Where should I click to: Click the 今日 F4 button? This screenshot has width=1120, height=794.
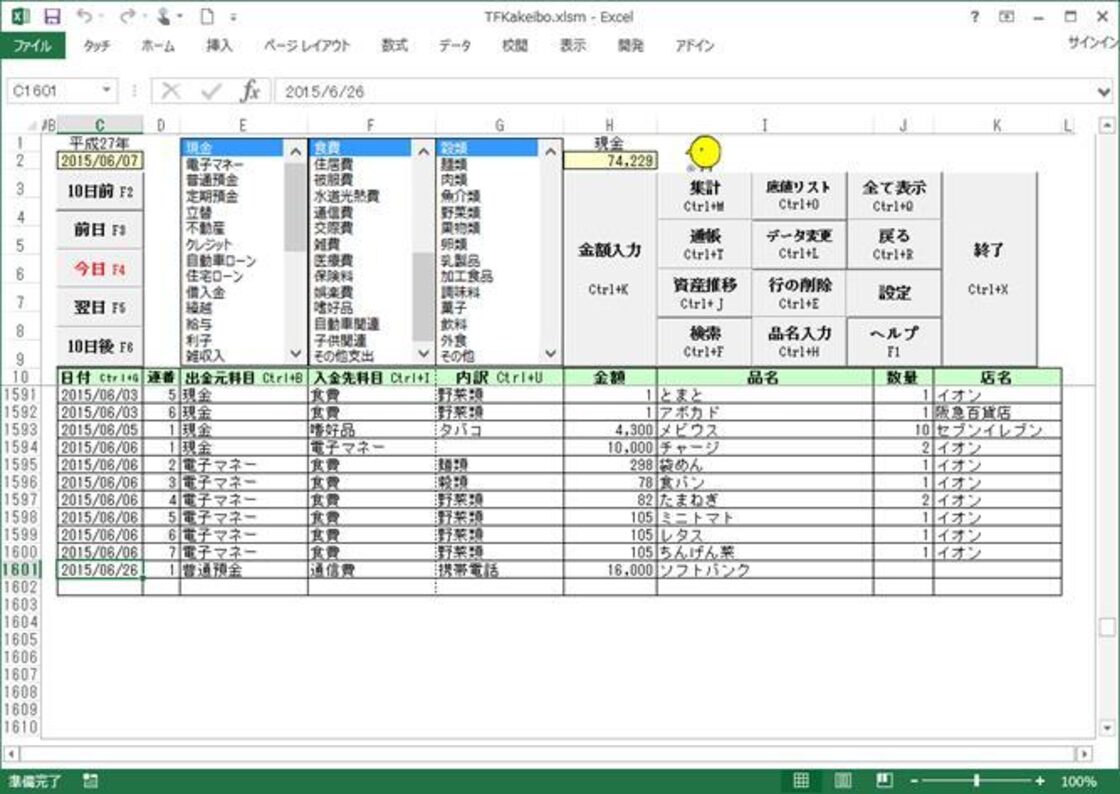[x=100, y=268]
